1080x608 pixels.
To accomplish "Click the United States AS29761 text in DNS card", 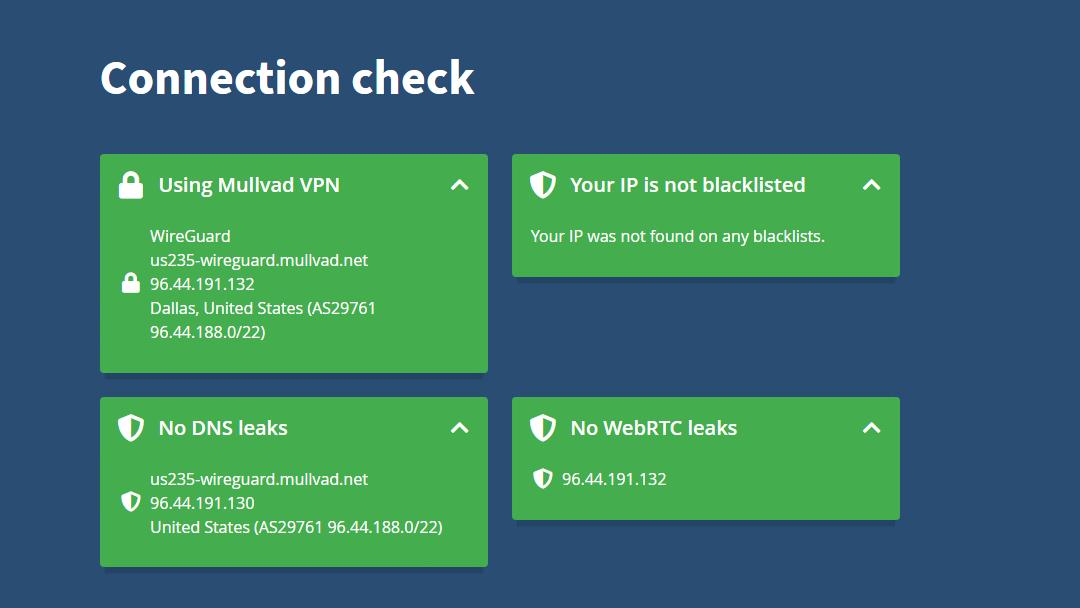I will tap(296, 527).
